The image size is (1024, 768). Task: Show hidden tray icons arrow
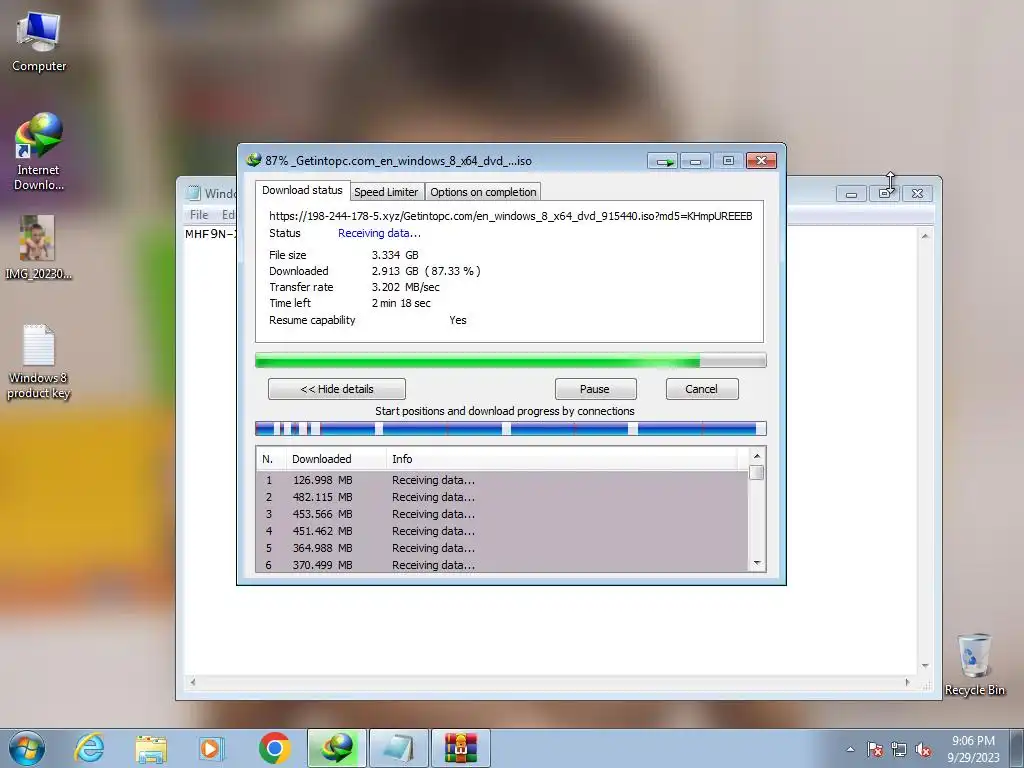[850, 749]
